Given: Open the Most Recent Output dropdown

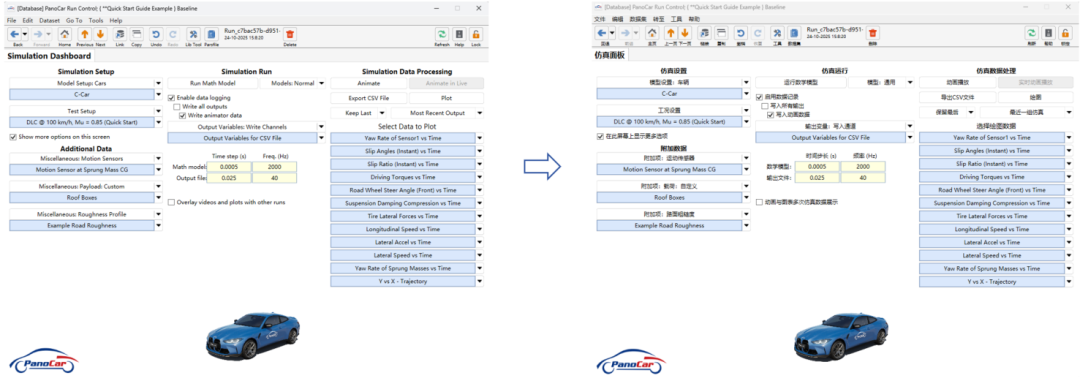Looking at the screenshot, I should [x=437, y=112].
